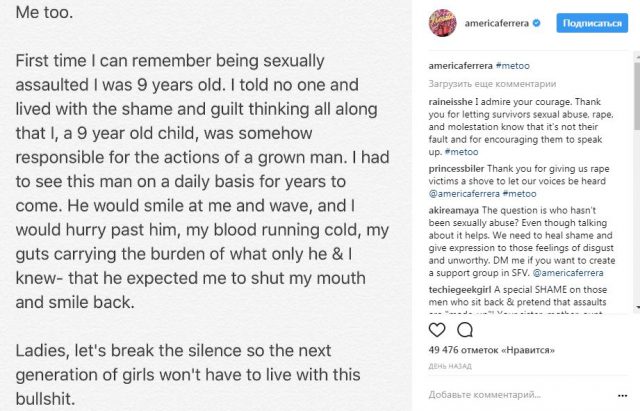Click #metoo hashtag in the caption

(x=507, y=66)
